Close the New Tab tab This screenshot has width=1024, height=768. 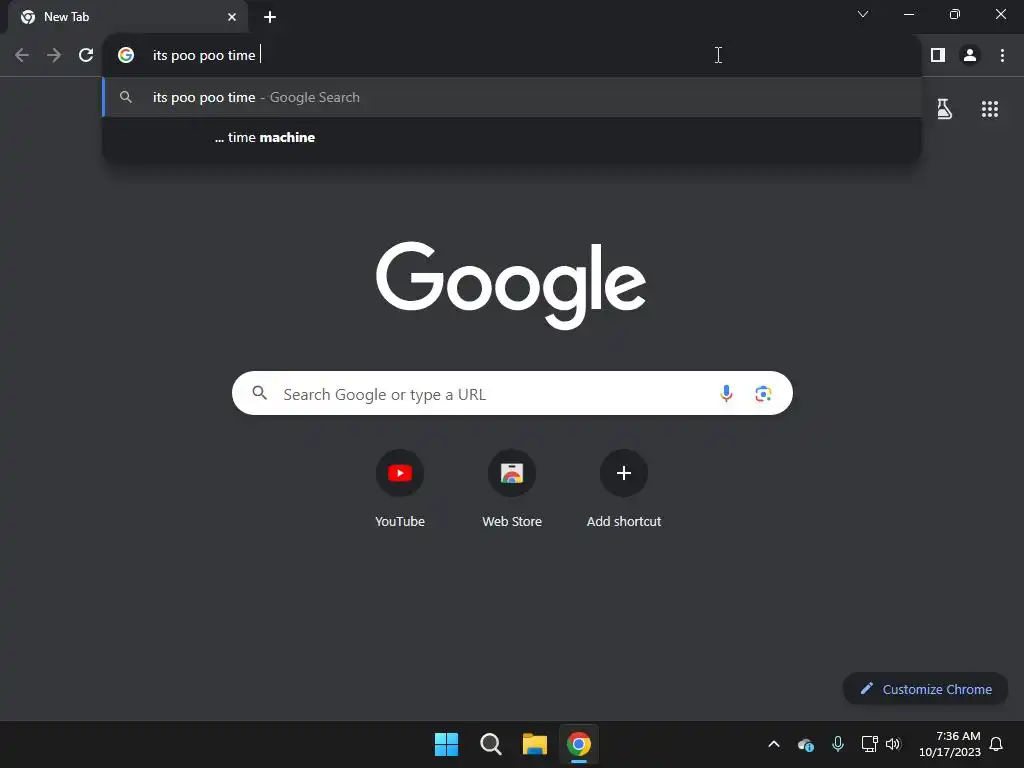pos(232,17)
